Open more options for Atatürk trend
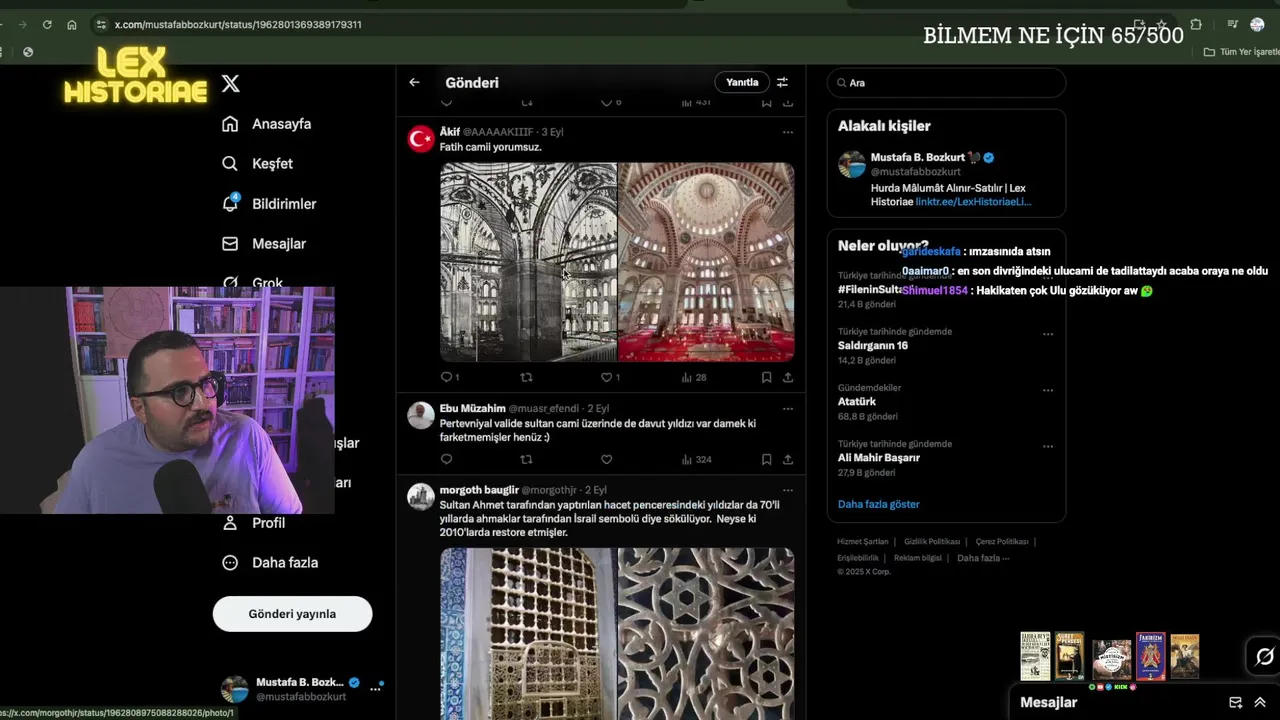1280x720 pixels. [1048, 390]
